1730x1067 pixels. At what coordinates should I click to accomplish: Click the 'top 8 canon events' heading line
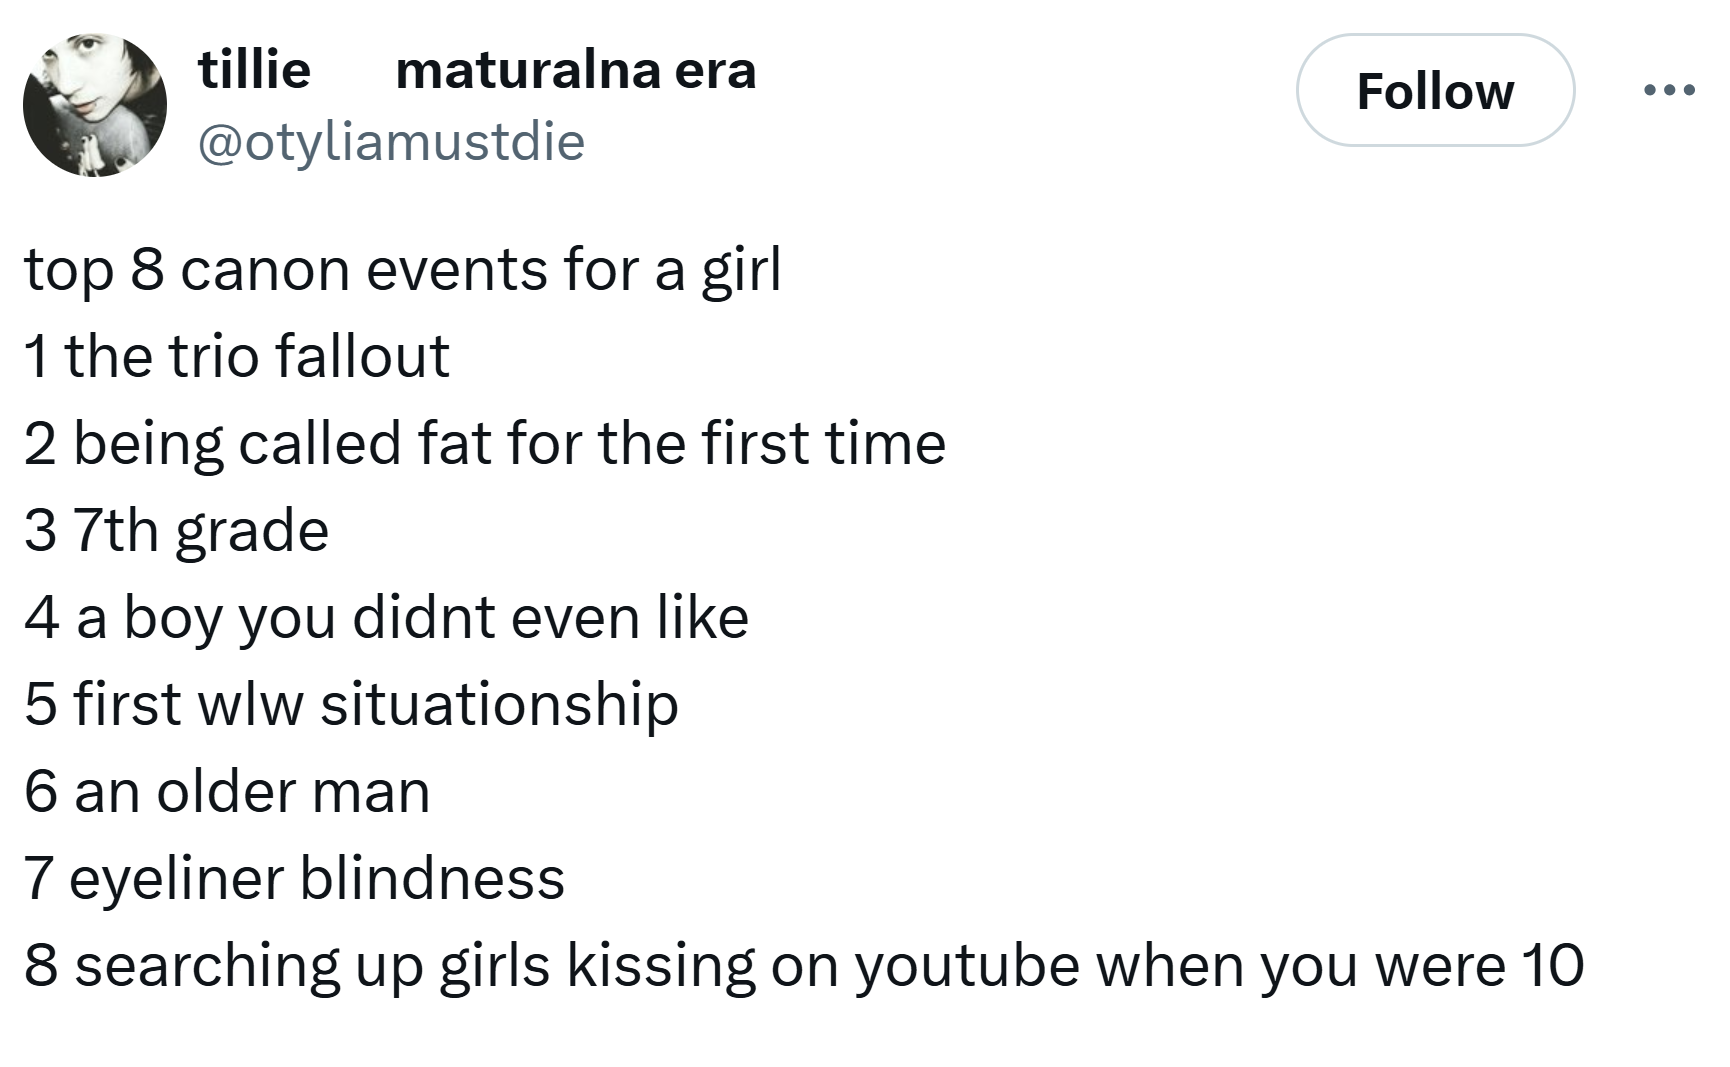click(x=403, y=270)
